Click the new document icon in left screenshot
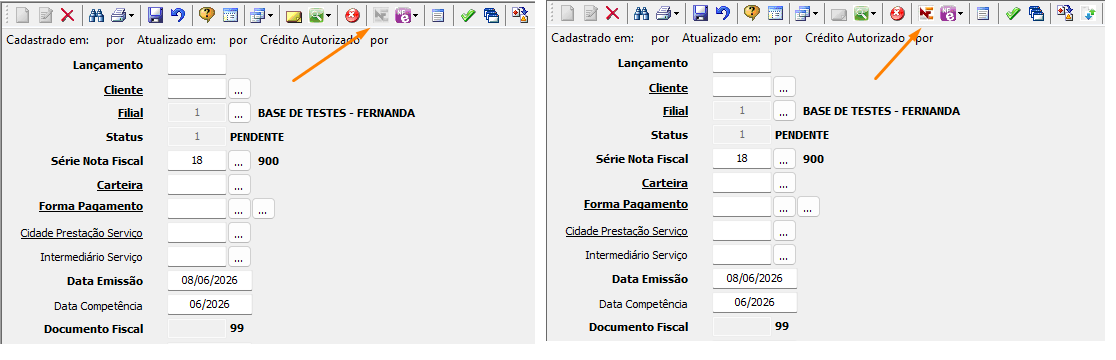This screenshot has width=1116, height=360. coord(23,15)
